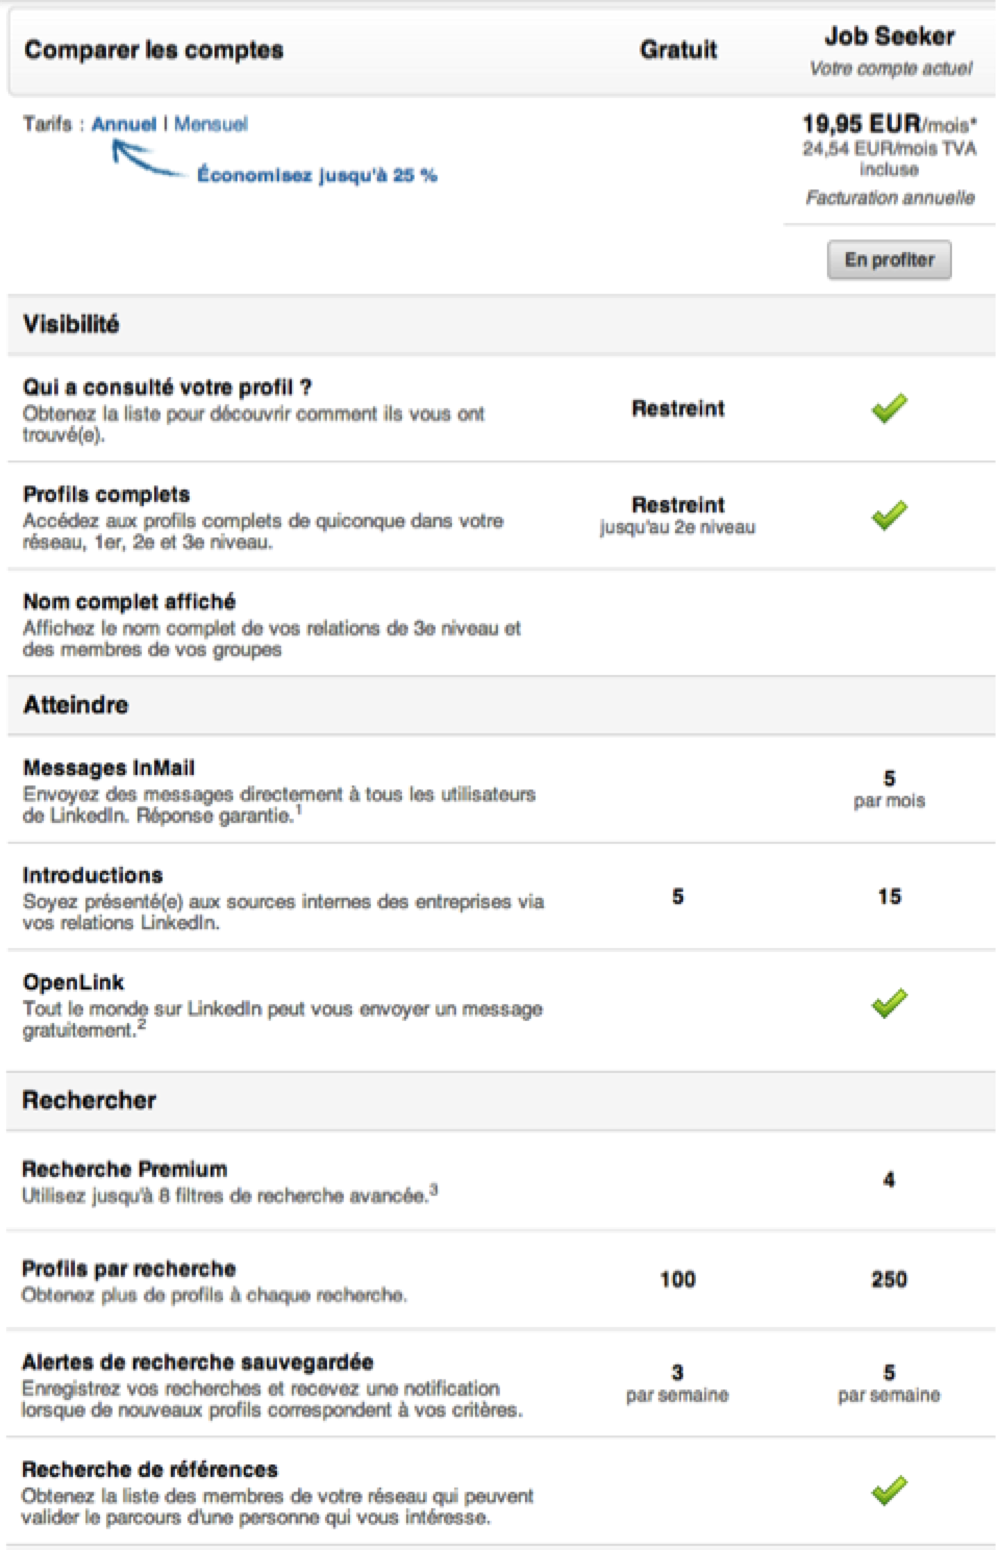
Task: Click the OpenLink green checkmark
Action: click(x=889, y=1003)
